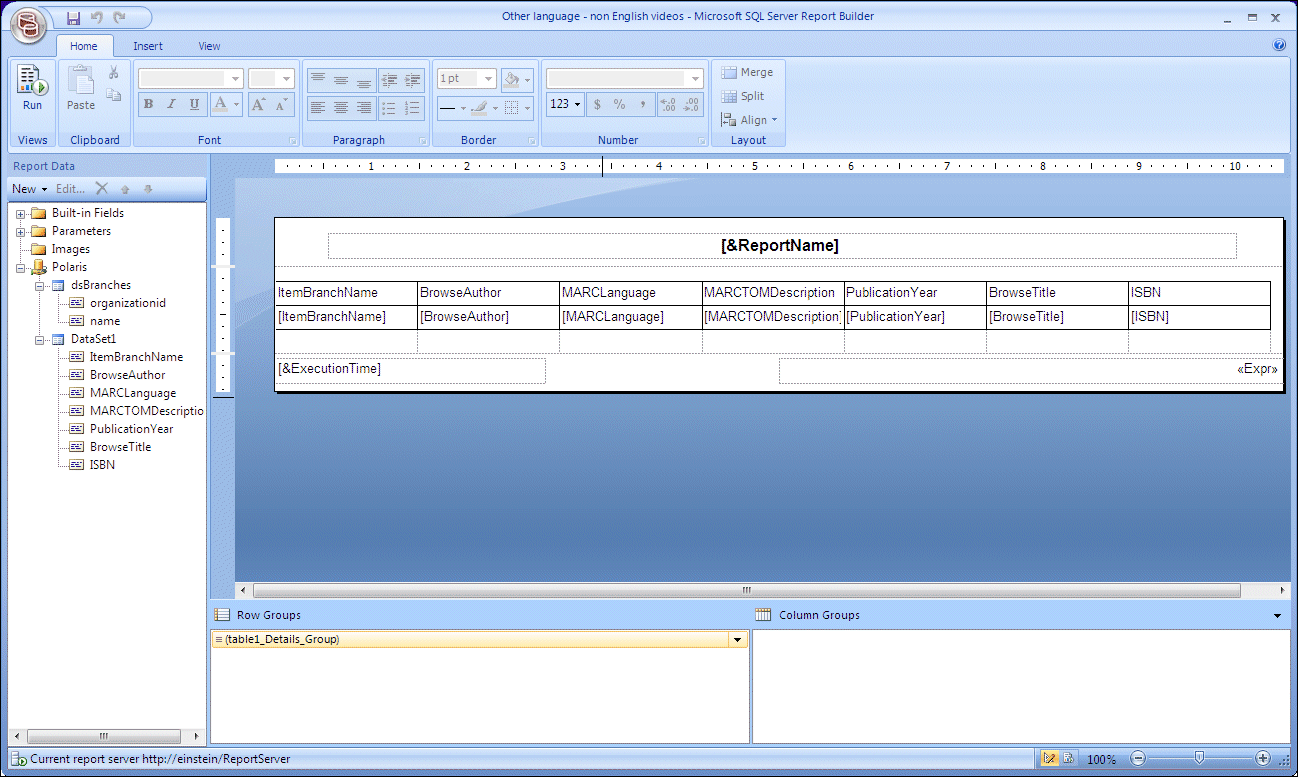
Task: Collapse the DataSet1 node
Action: tap(39, 340)
